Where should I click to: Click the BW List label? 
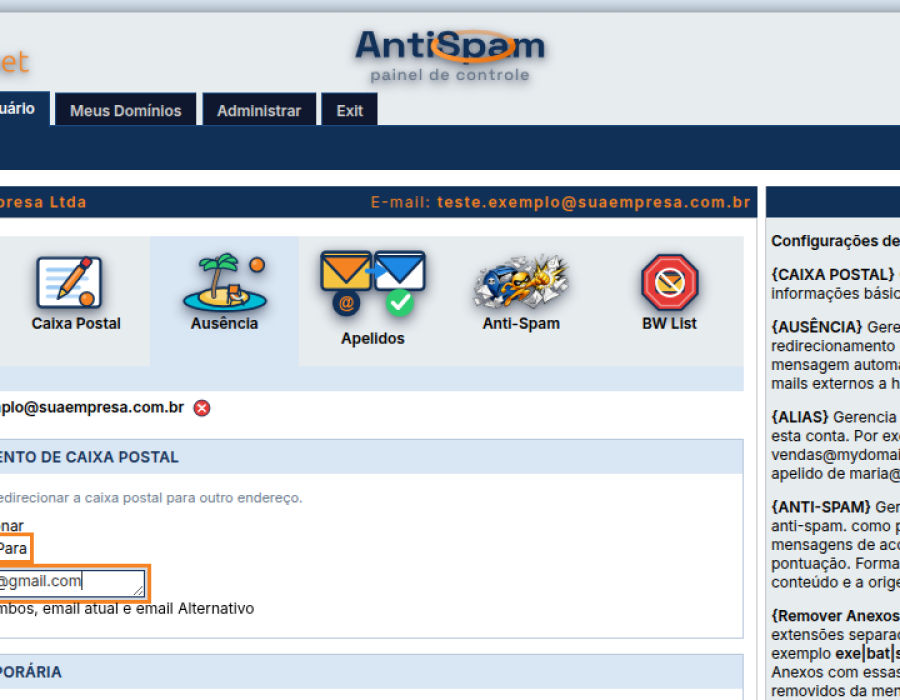point(669,324)
